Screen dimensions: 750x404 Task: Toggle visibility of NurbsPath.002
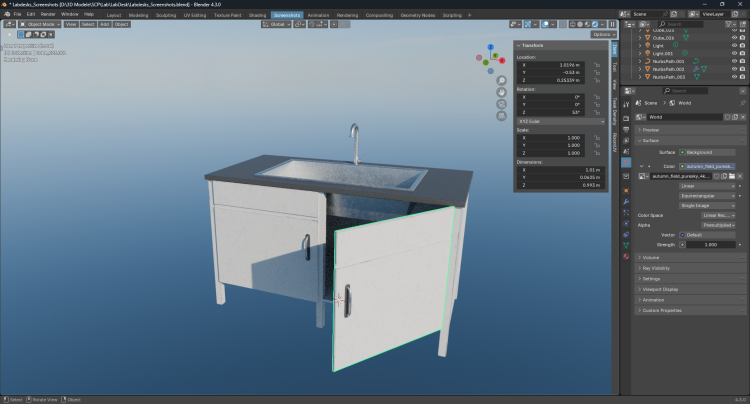734,68
